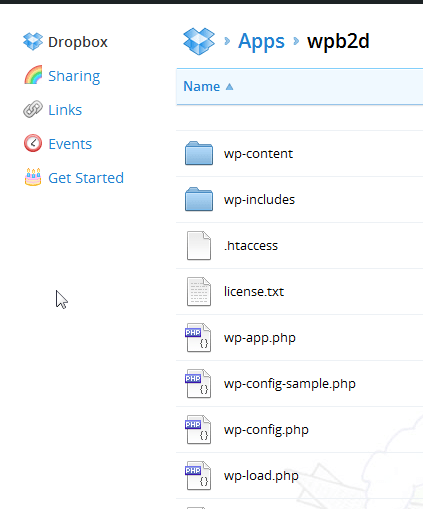Select the wp-config-sample.php file name
423x509 pixels.
pos(290,384)
